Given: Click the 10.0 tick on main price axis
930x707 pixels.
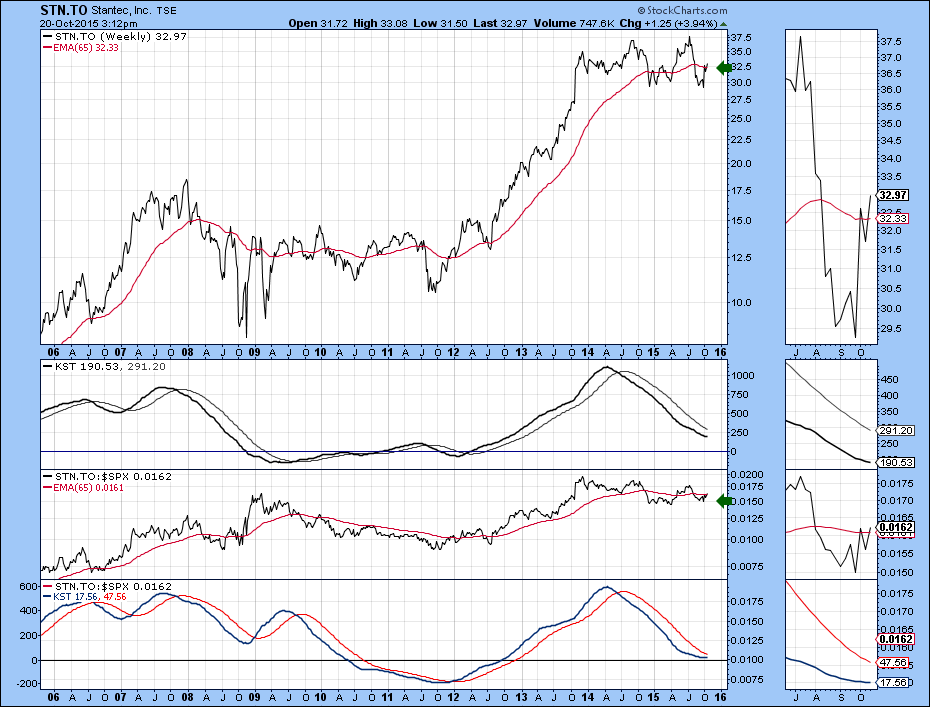Looking at the screenshot, I should pos(740,302).
